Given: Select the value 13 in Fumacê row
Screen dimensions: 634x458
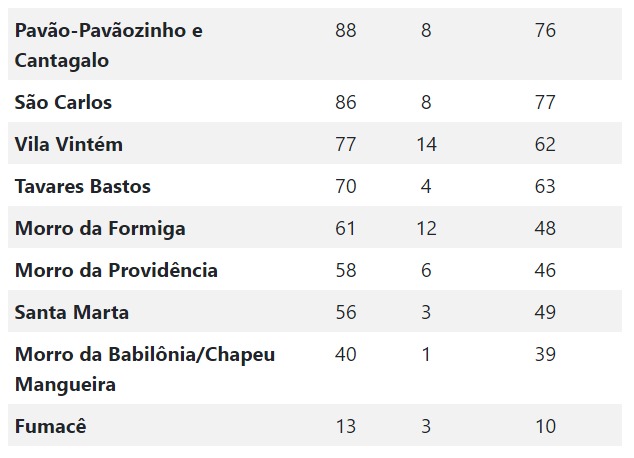Looking at the screenshot, I should (346, 426).
